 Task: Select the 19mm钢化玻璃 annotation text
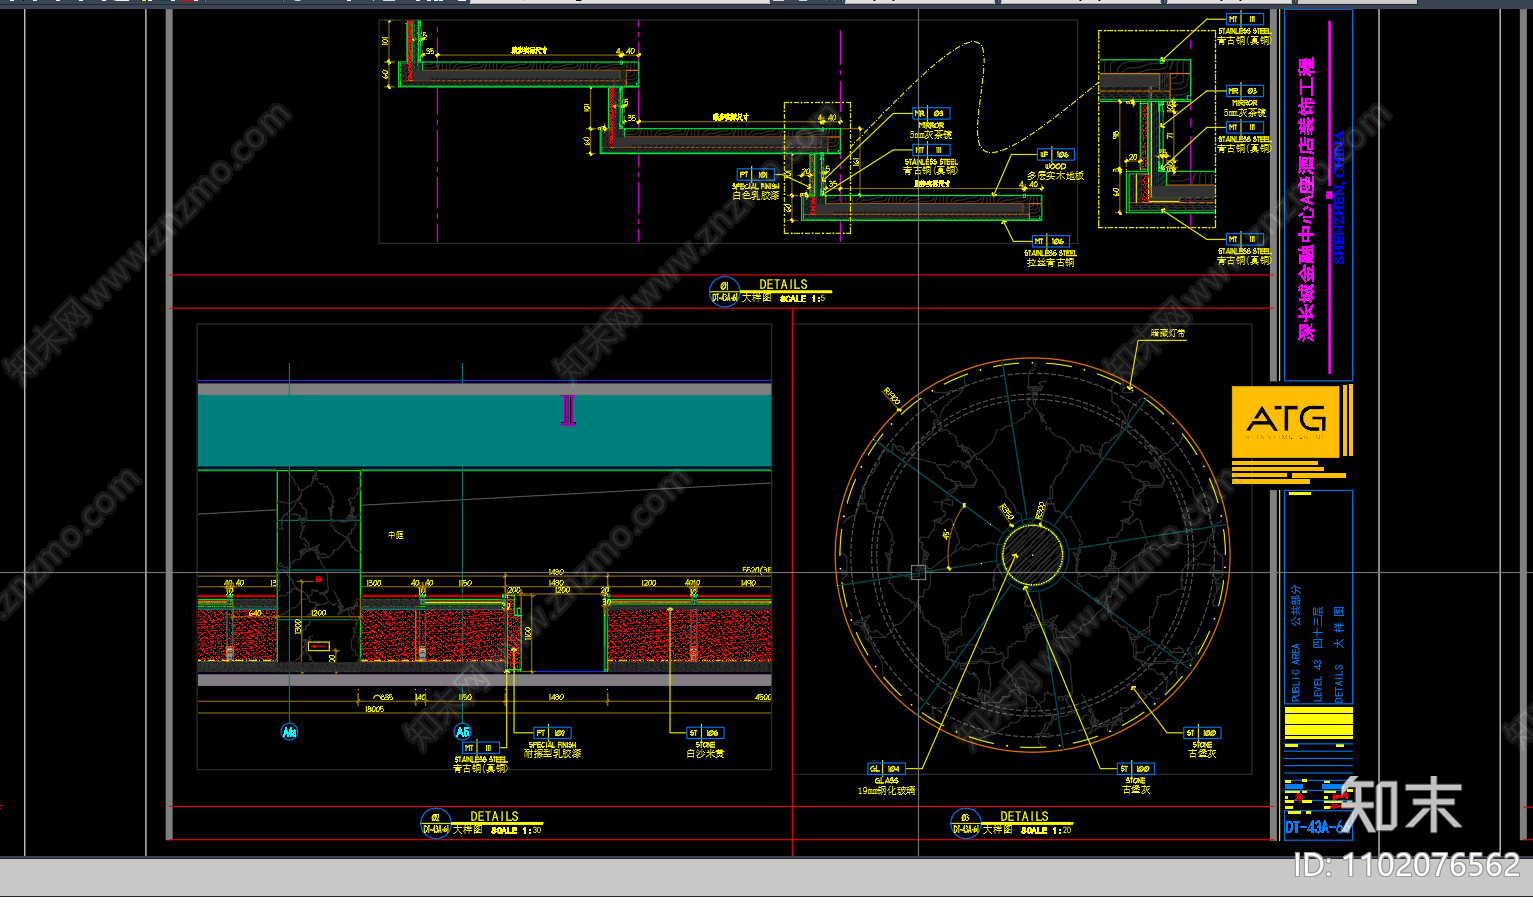point(886,791)
